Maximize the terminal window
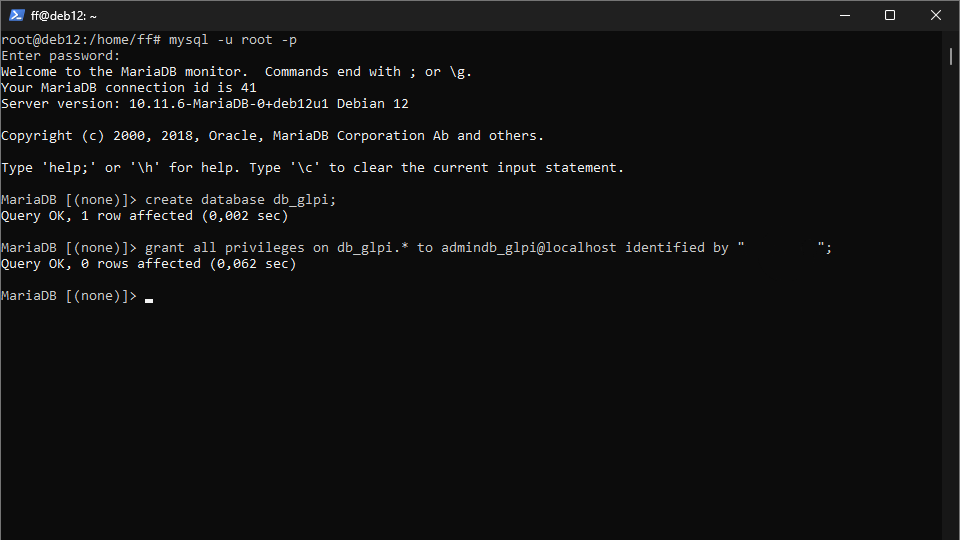Viewport: 960px width, 540px height. pos(890,15)
